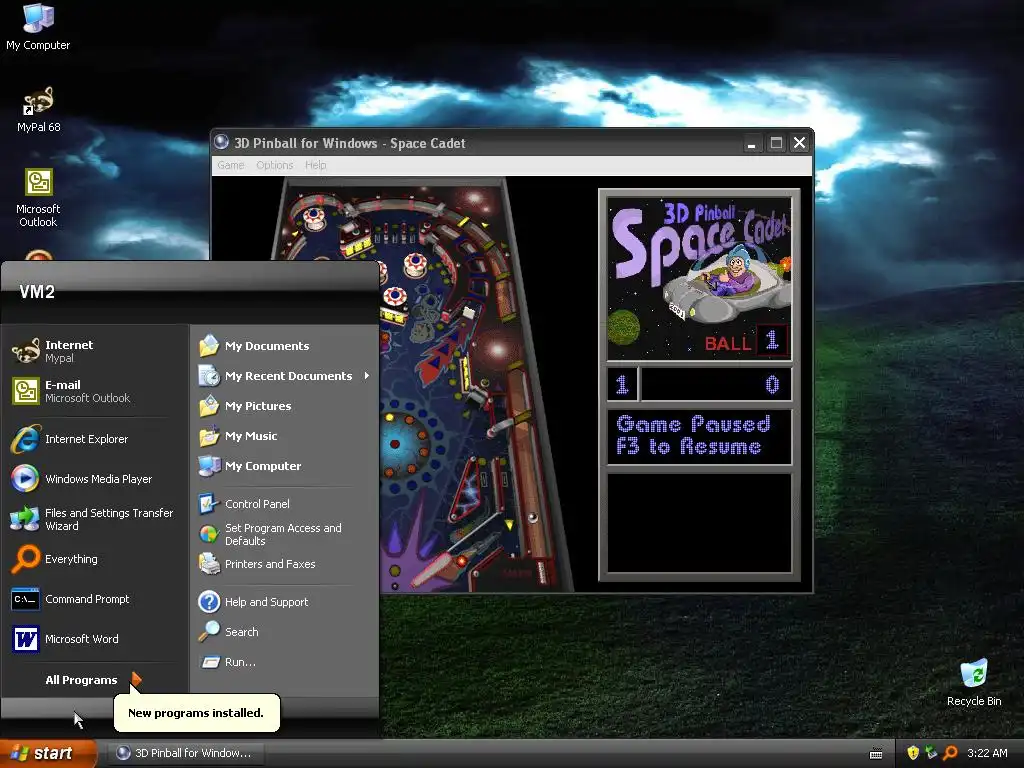Open My Music folder

(x=285, y=436)
